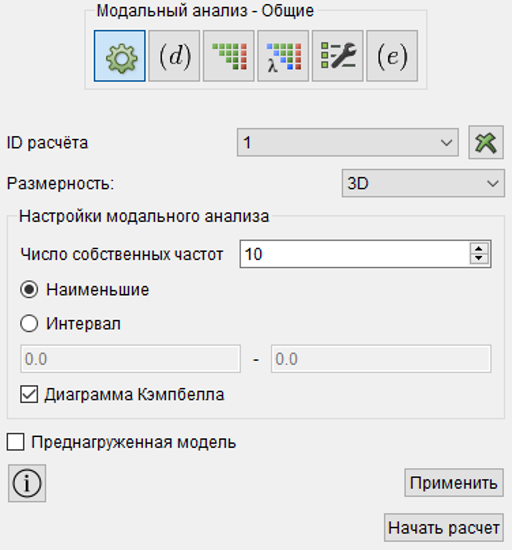Open the lambda eigenvalue matrix icon

tap(283, 56)
